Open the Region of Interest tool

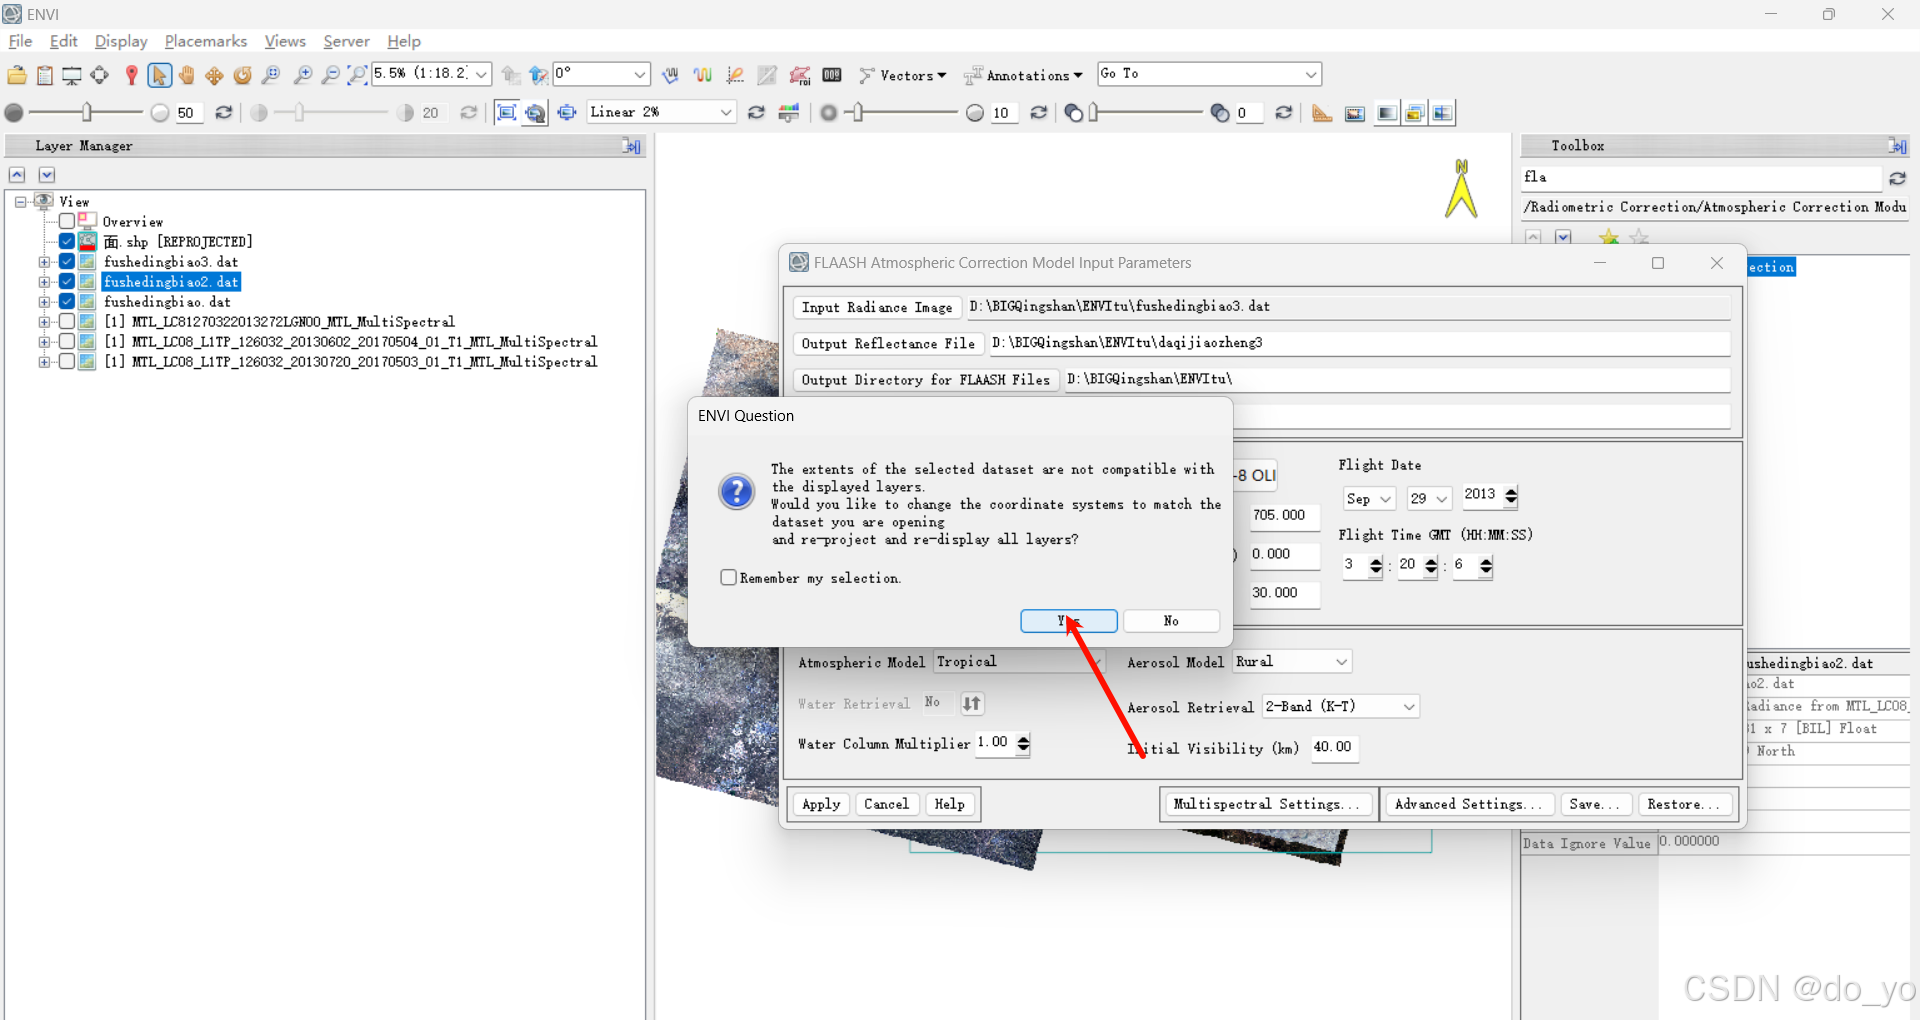[799, 75]
